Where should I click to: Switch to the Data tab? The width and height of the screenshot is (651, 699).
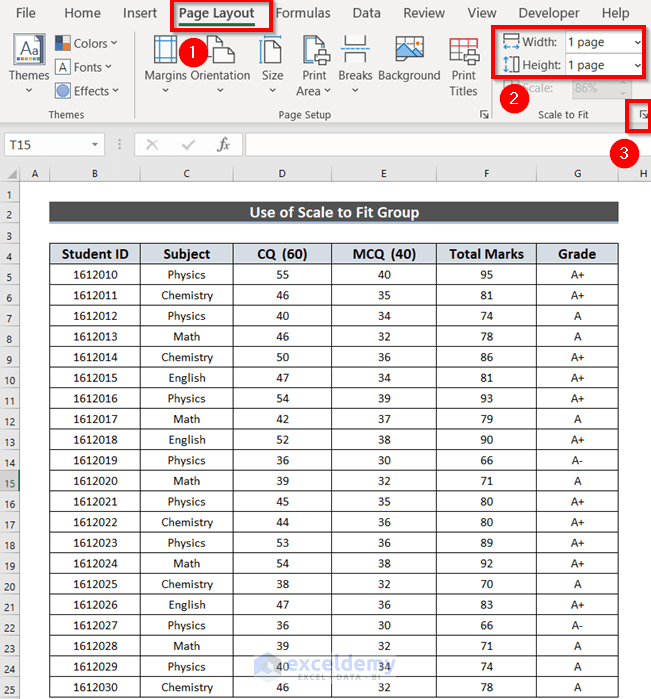pyautogui.click(x=367, y=13)
